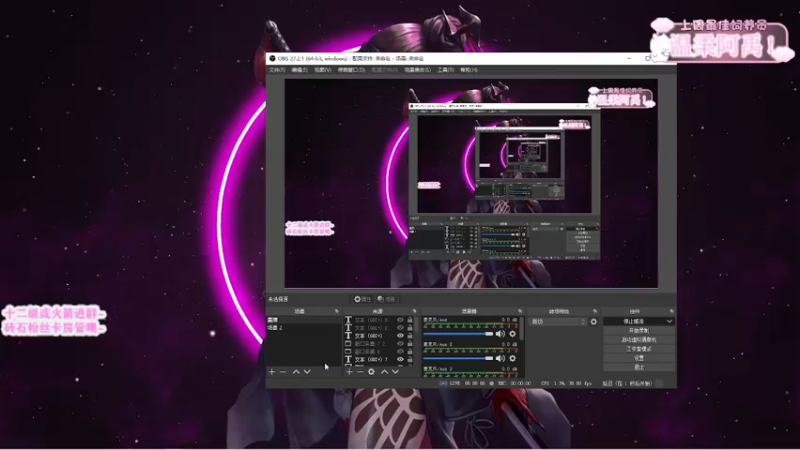Toggle eye icon of 文本 (GDI+) source
Image resolution: width=800 pixels, height=450 pixels.
tap(401, 336)
